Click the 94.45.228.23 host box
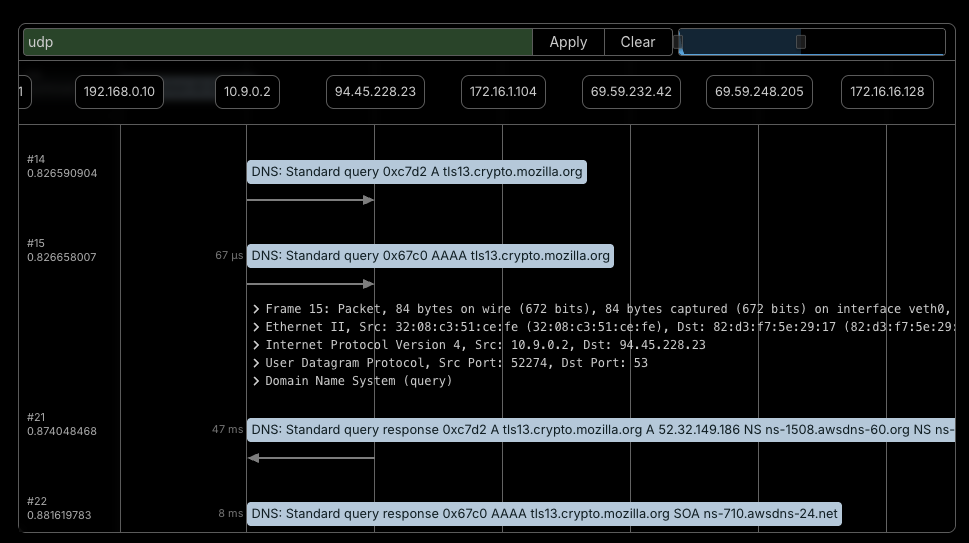This screenshot has height=543, width=969. [375, 92]
